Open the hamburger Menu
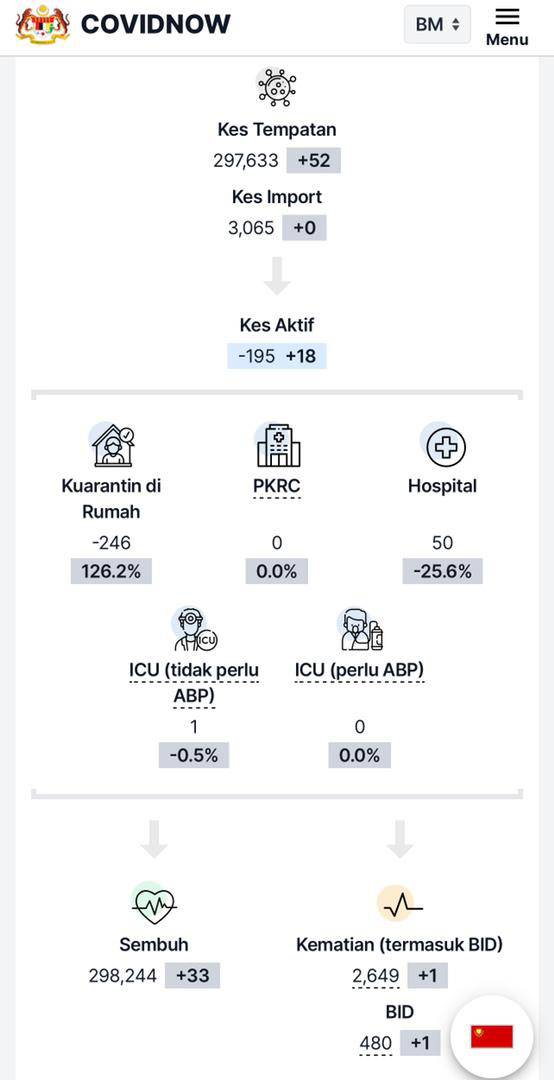 (x=507, y=26)
